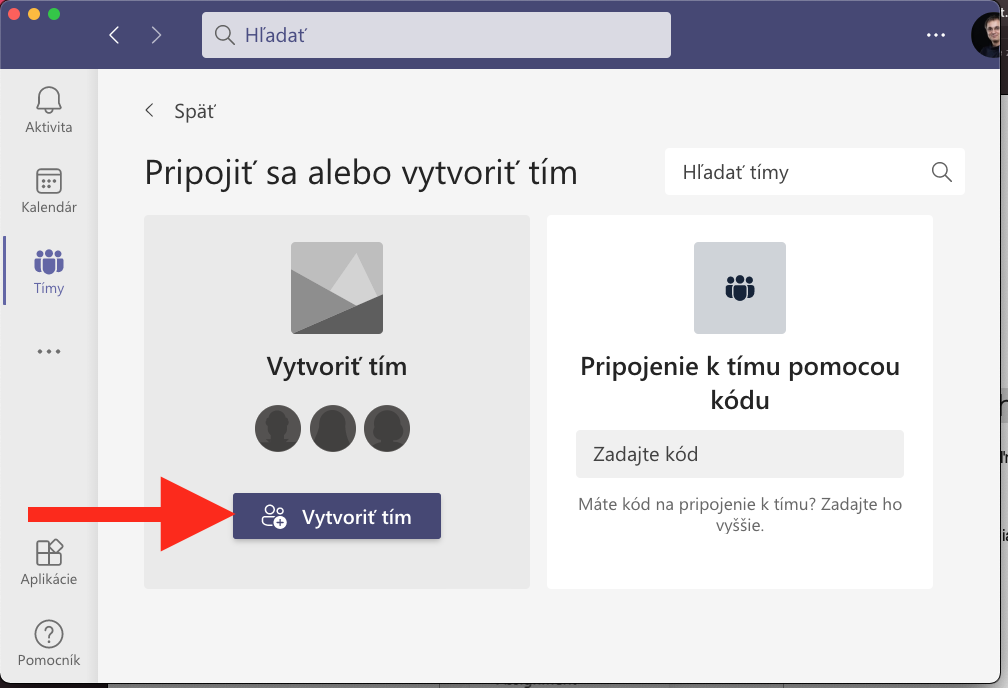The image size is (1008, 688).
Task: Click the first member avatar placeholder
Action: pos(279,429)
